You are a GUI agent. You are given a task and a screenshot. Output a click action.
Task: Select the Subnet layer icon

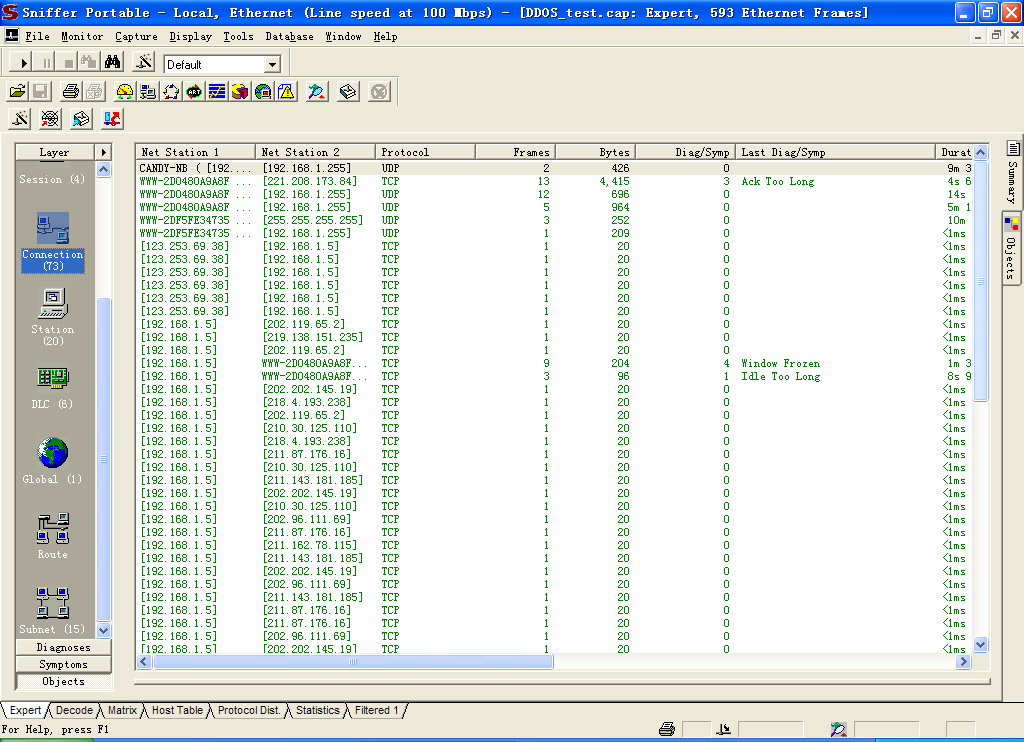(x=52, y=604)
